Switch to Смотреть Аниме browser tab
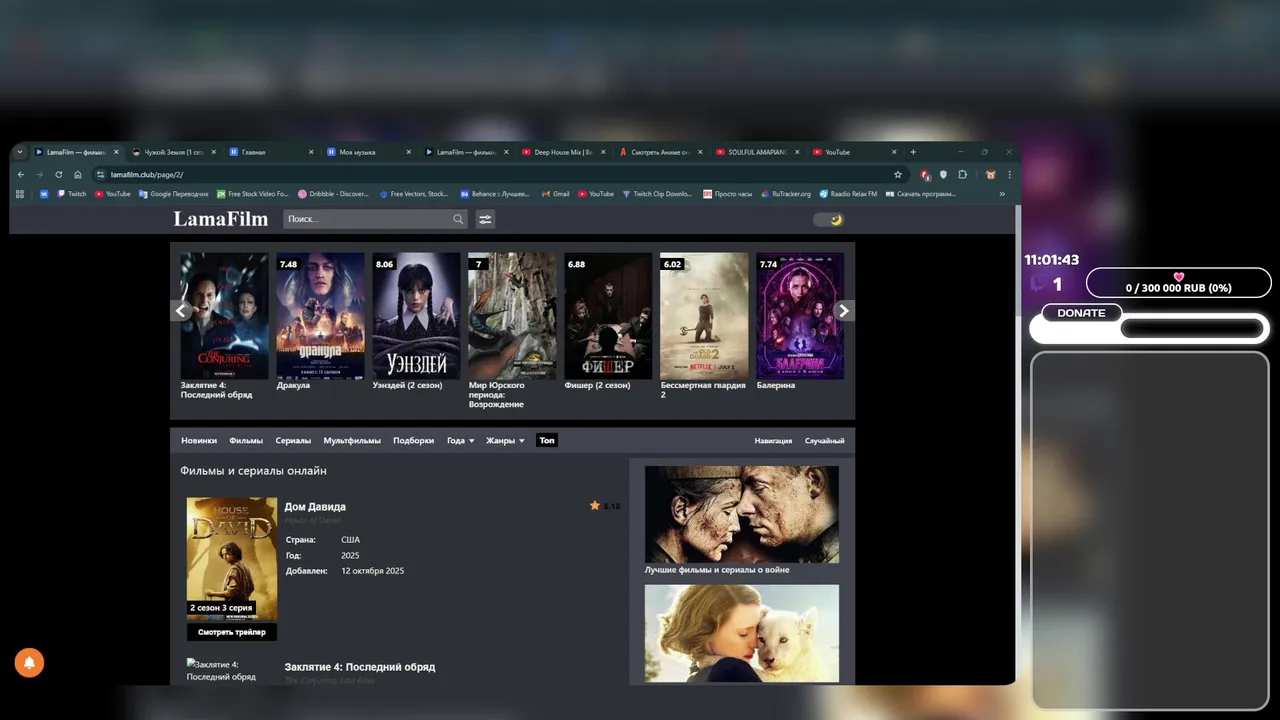The height and width of the screenshot is (720, 1280). (x=661, y=152)
